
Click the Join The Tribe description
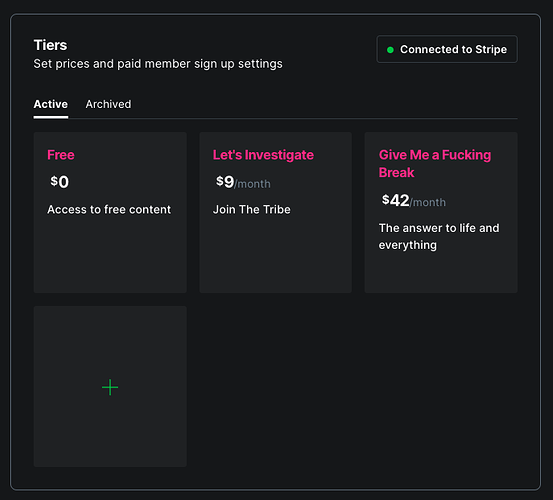(252, 209)
